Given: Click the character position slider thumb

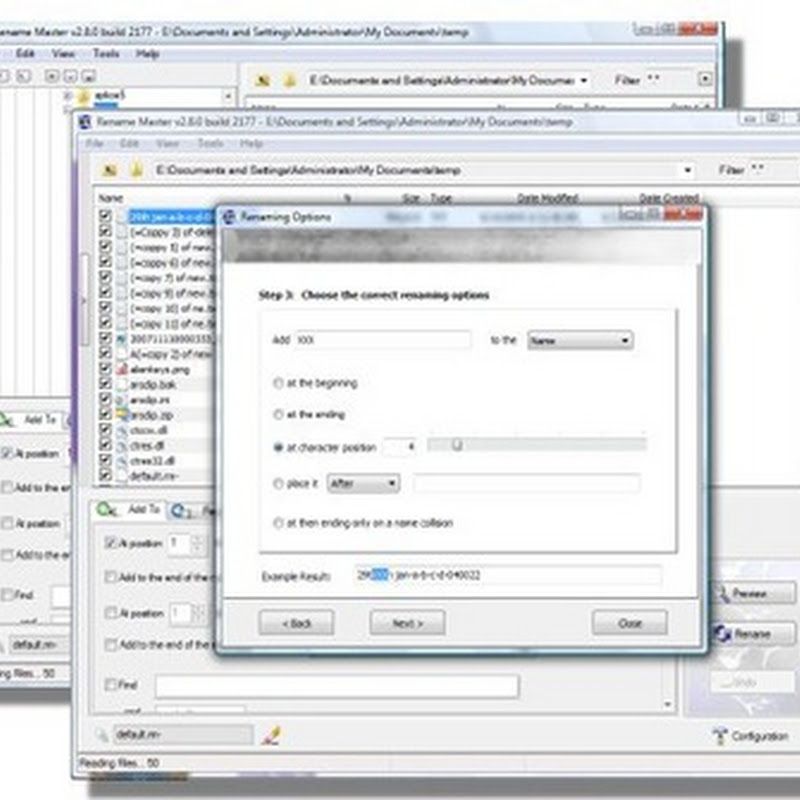Looking at the screenshot, I should point(457,445).
